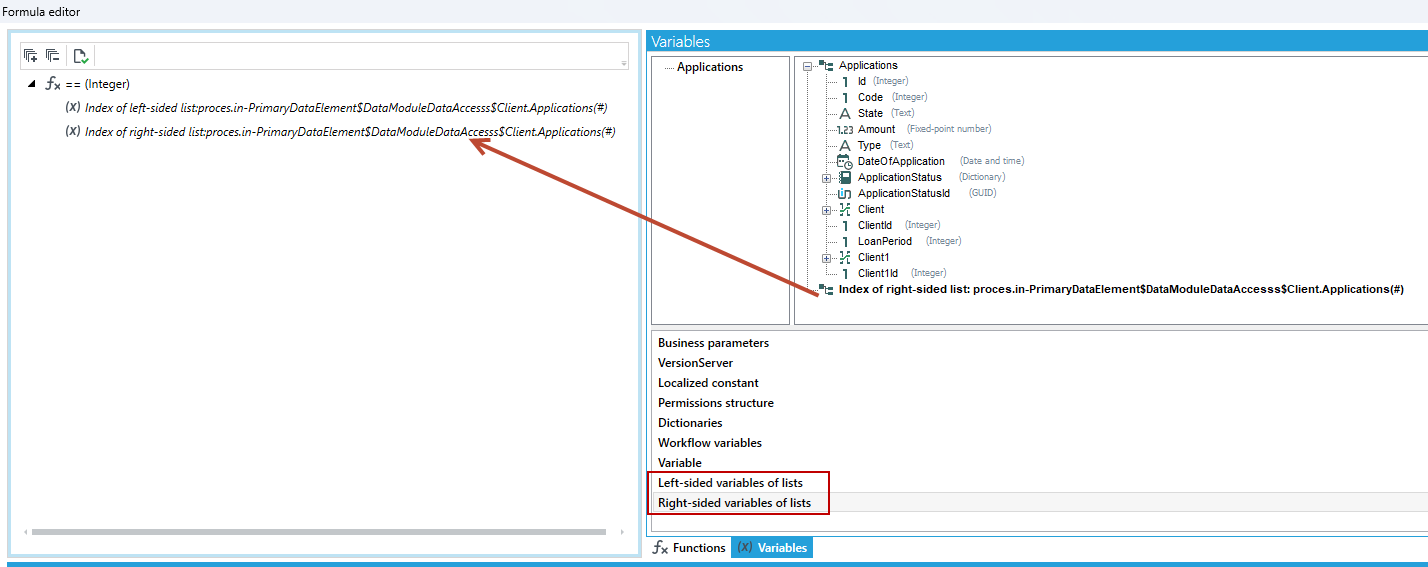1428x567 pixels.
Task: Click the integer icon beside ClientId
Action: [x=845, y=225]
